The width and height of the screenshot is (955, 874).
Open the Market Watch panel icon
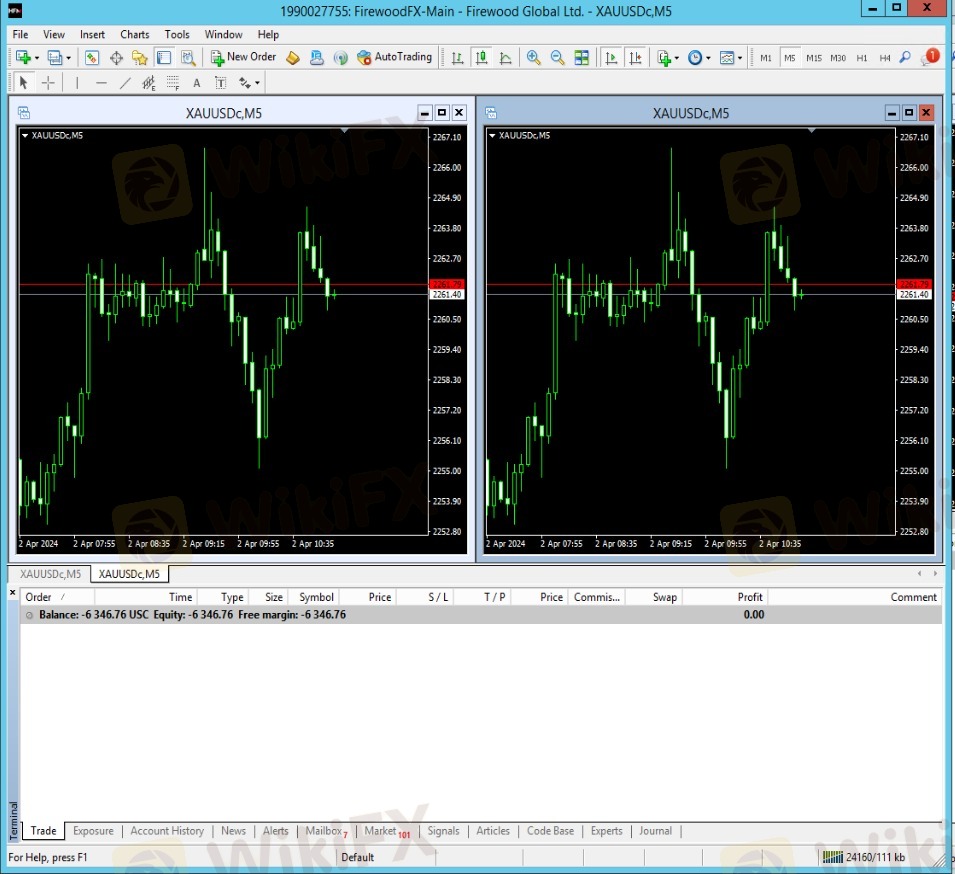[x=92, y=58]
